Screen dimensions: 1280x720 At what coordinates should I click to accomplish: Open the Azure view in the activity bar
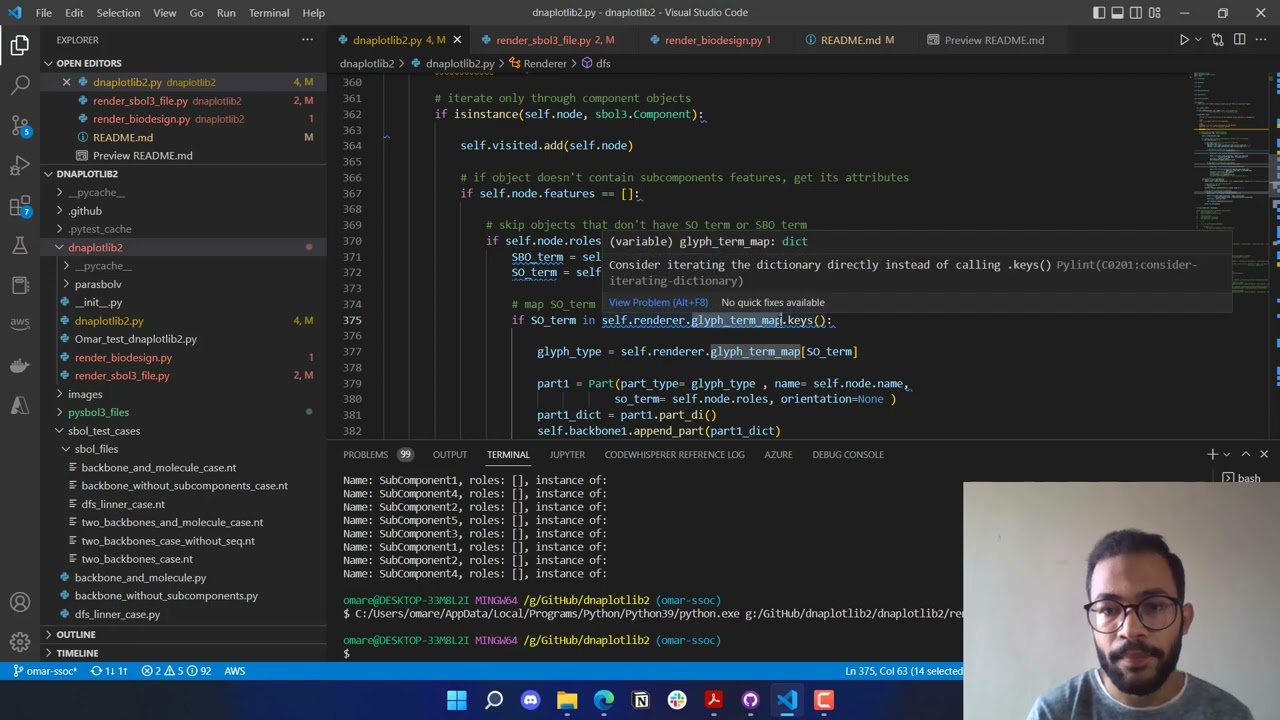point(20,405)
